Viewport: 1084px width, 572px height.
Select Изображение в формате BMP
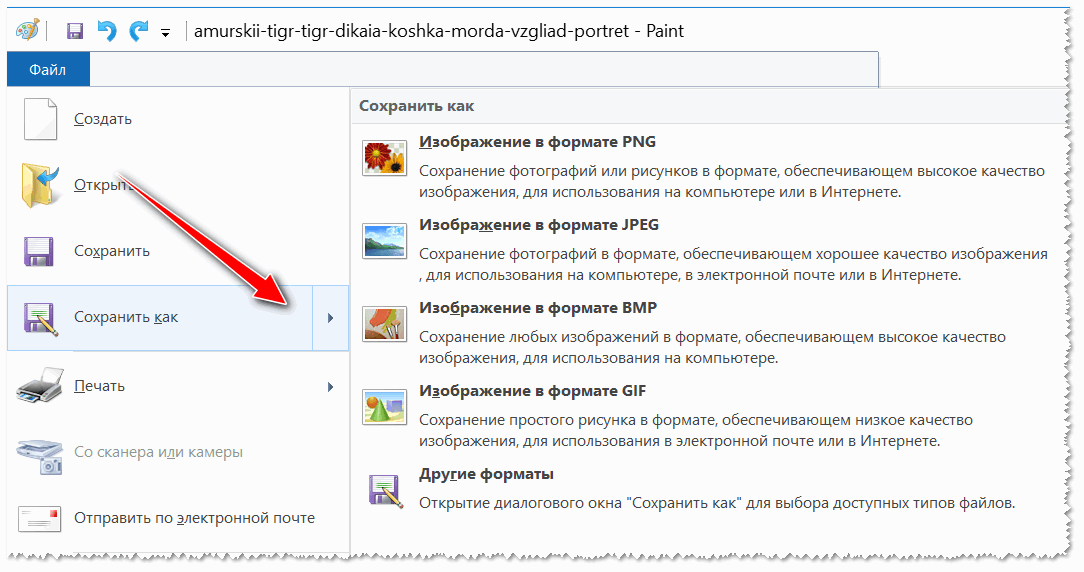tap(538, 308)
